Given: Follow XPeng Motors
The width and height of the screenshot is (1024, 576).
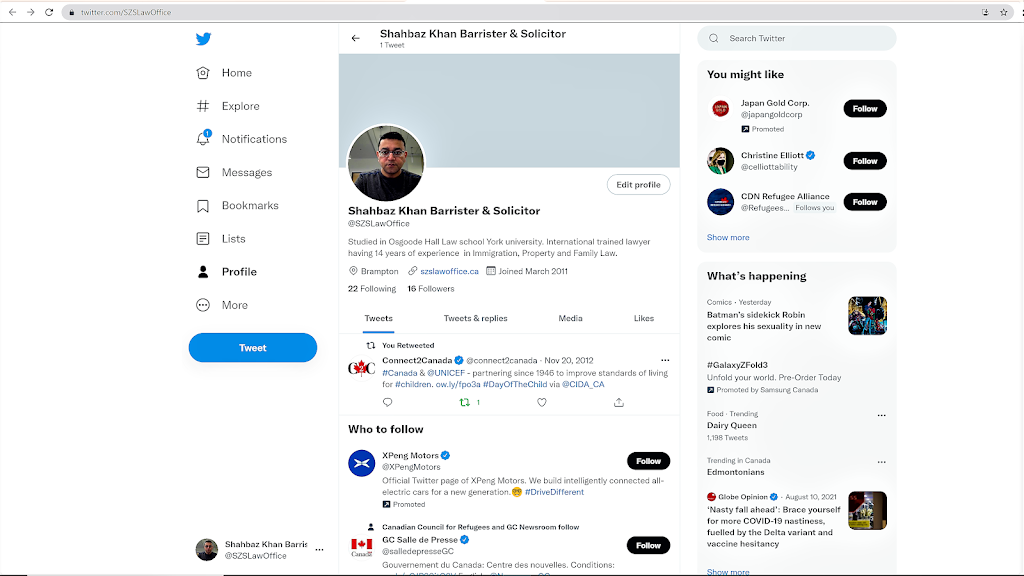Looking at the screenshot, I should pyautogui.click(x=648, y=461).
